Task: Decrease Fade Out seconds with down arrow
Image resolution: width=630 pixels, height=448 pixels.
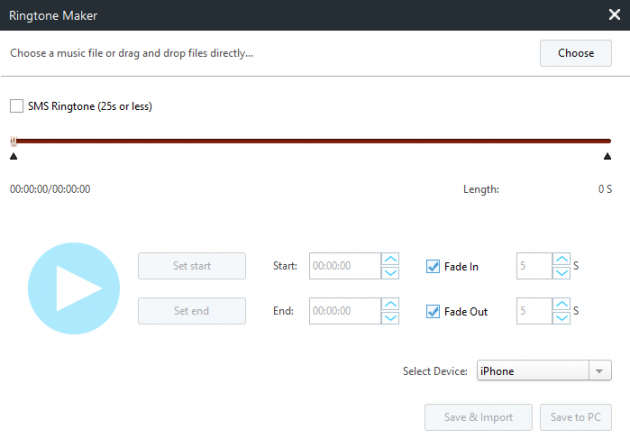Action: 561,317
